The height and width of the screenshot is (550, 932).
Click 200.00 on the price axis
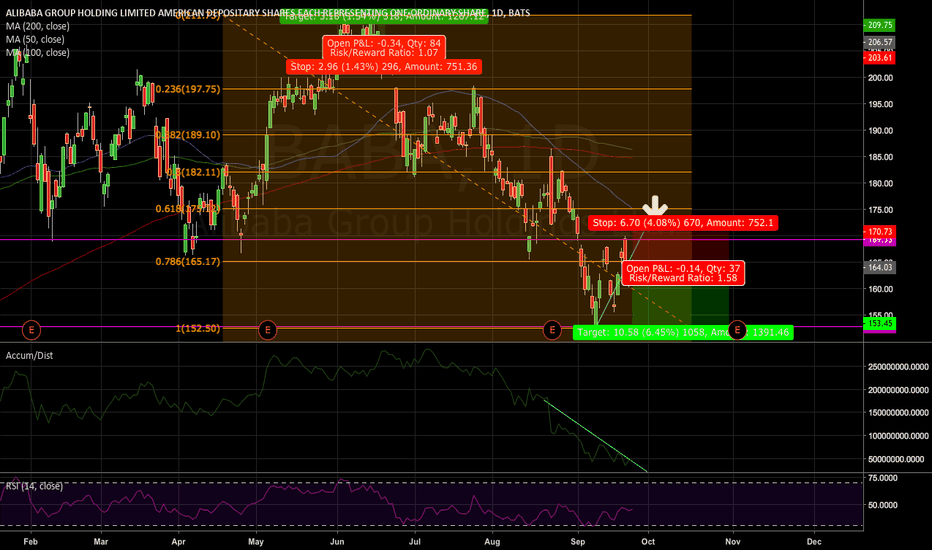point(880,78)
